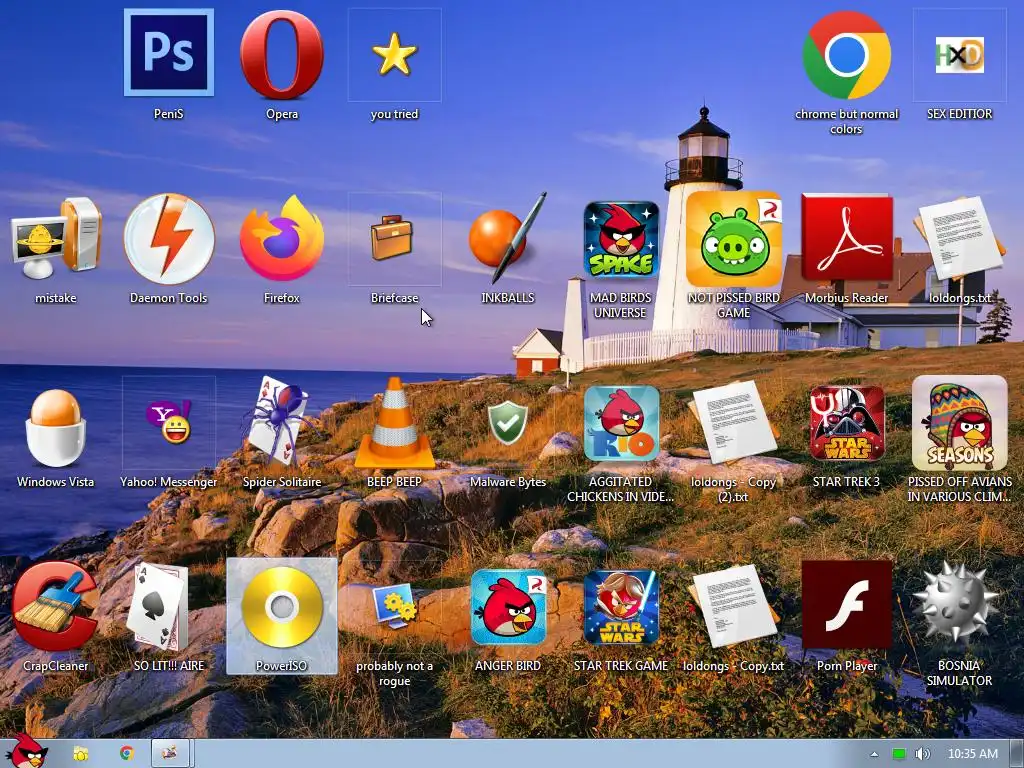Open the volume speaker tray icon

tap(922, 754)
